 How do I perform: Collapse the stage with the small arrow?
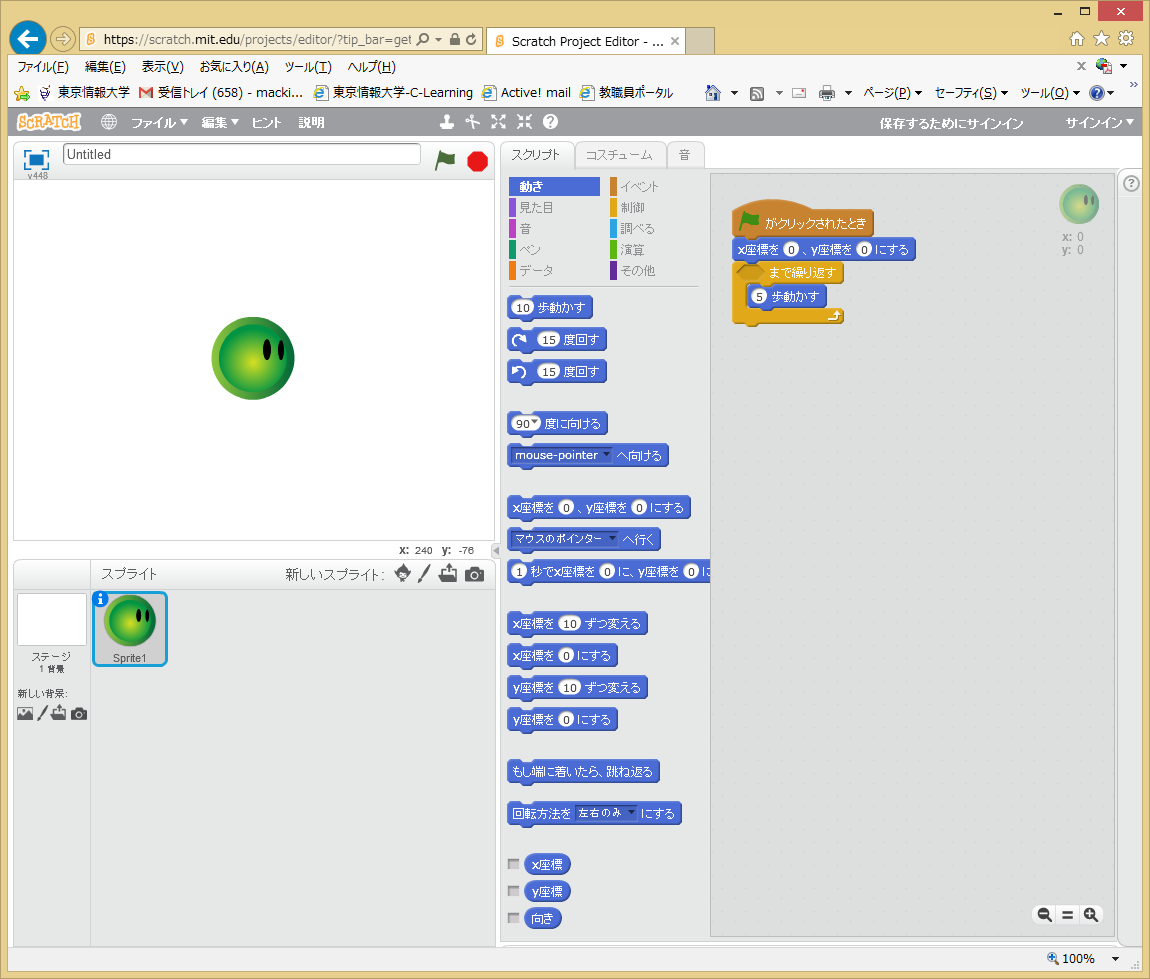pos(496,551)
